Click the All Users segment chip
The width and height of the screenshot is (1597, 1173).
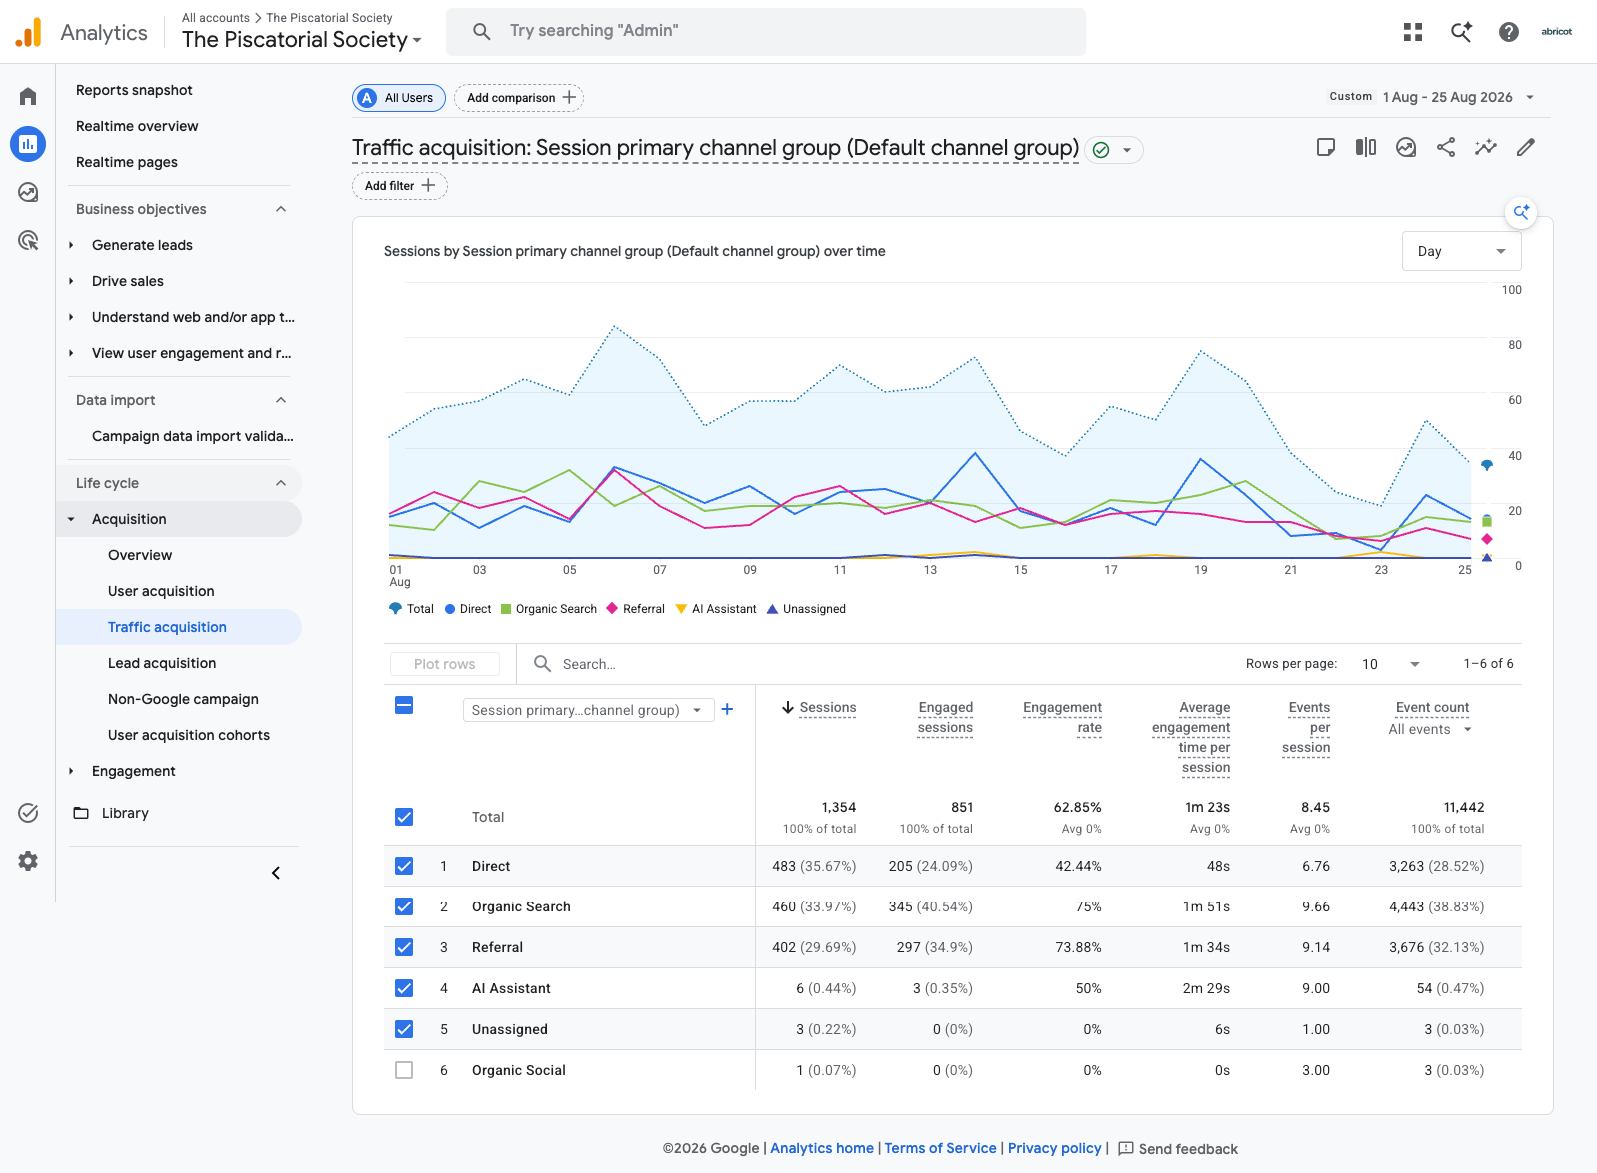point(399,98)
